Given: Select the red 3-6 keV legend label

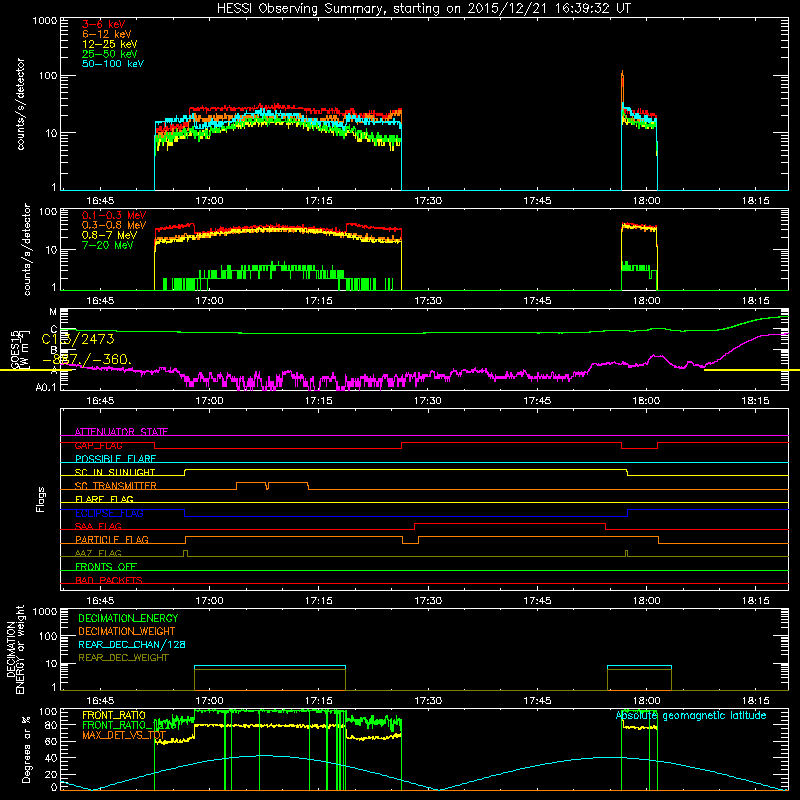Looking at the screenshot, I should click(104, 24).
